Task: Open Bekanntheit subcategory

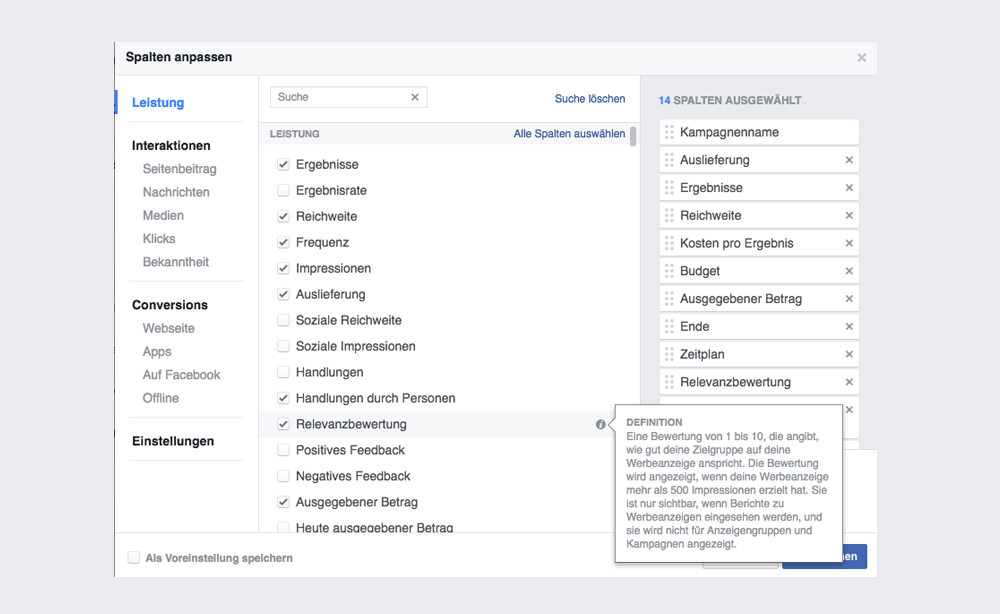Action: [175, 262]
